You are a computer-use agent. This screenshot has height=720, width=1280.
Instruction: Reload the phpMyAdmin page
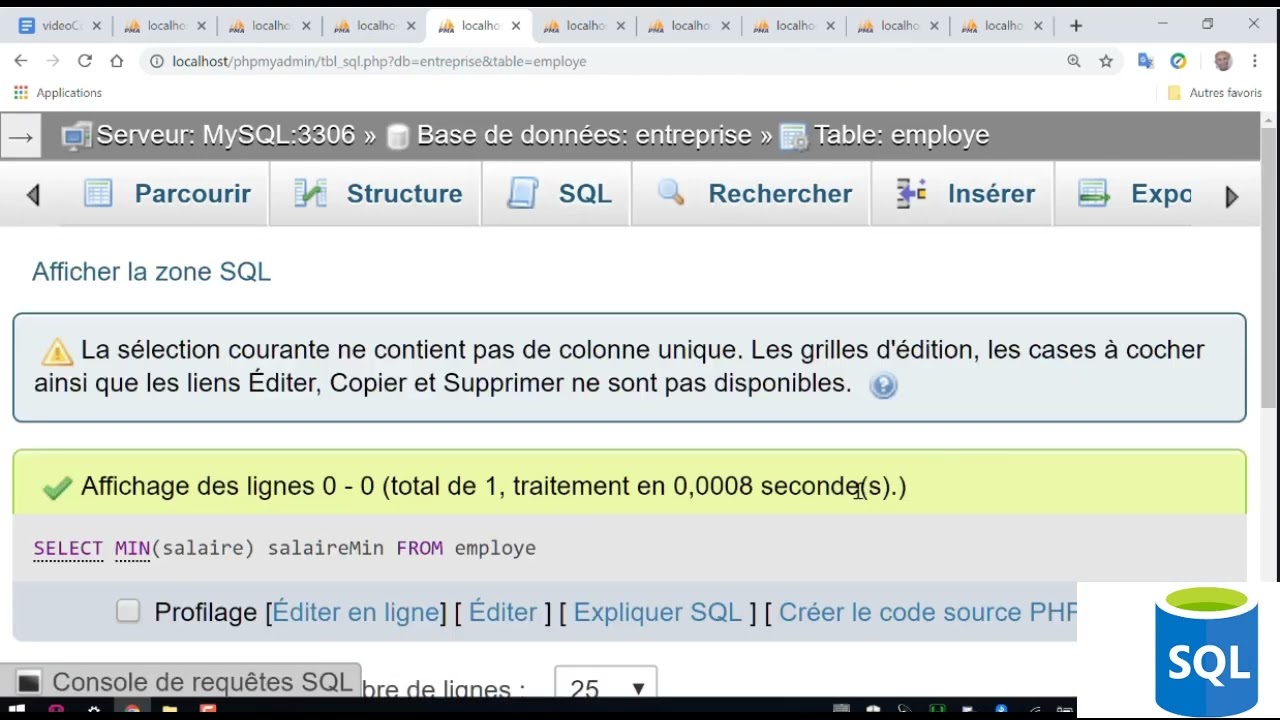coord(85,61)
